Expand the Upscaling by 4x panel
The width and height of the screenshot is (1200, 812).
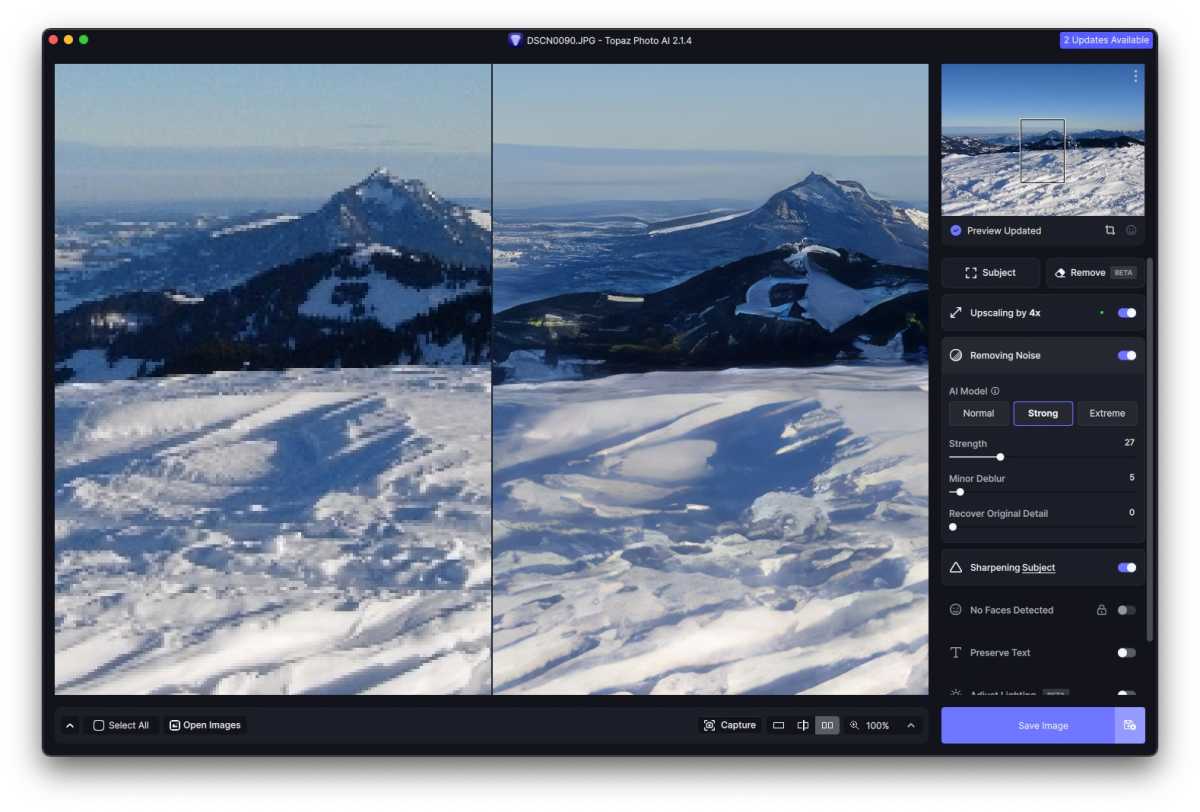click(1043, 313)
